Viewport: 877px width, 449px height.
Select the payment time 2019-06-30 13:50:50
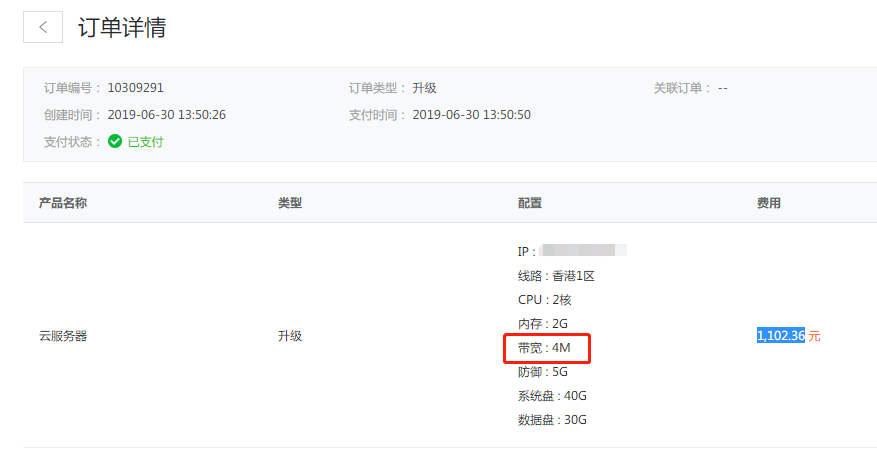tap(471, 115)
